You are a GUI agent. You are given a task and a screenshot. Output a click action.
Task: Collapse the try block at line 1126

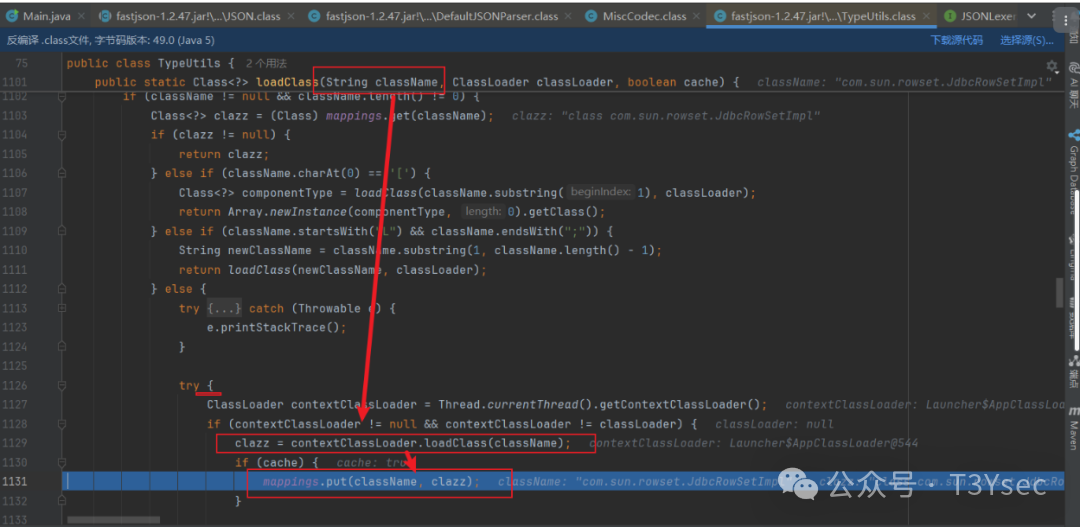[x=61, y=386]
